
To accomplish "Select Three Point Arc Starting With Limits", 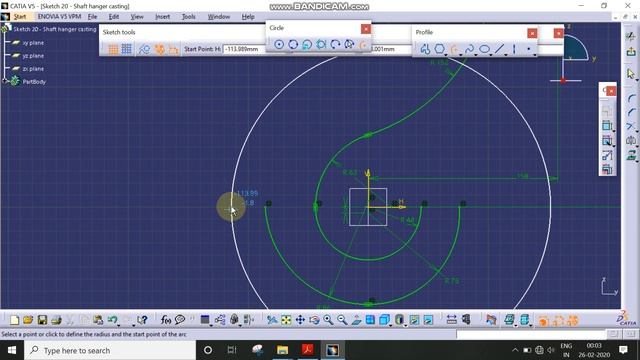I will point(349,44).
